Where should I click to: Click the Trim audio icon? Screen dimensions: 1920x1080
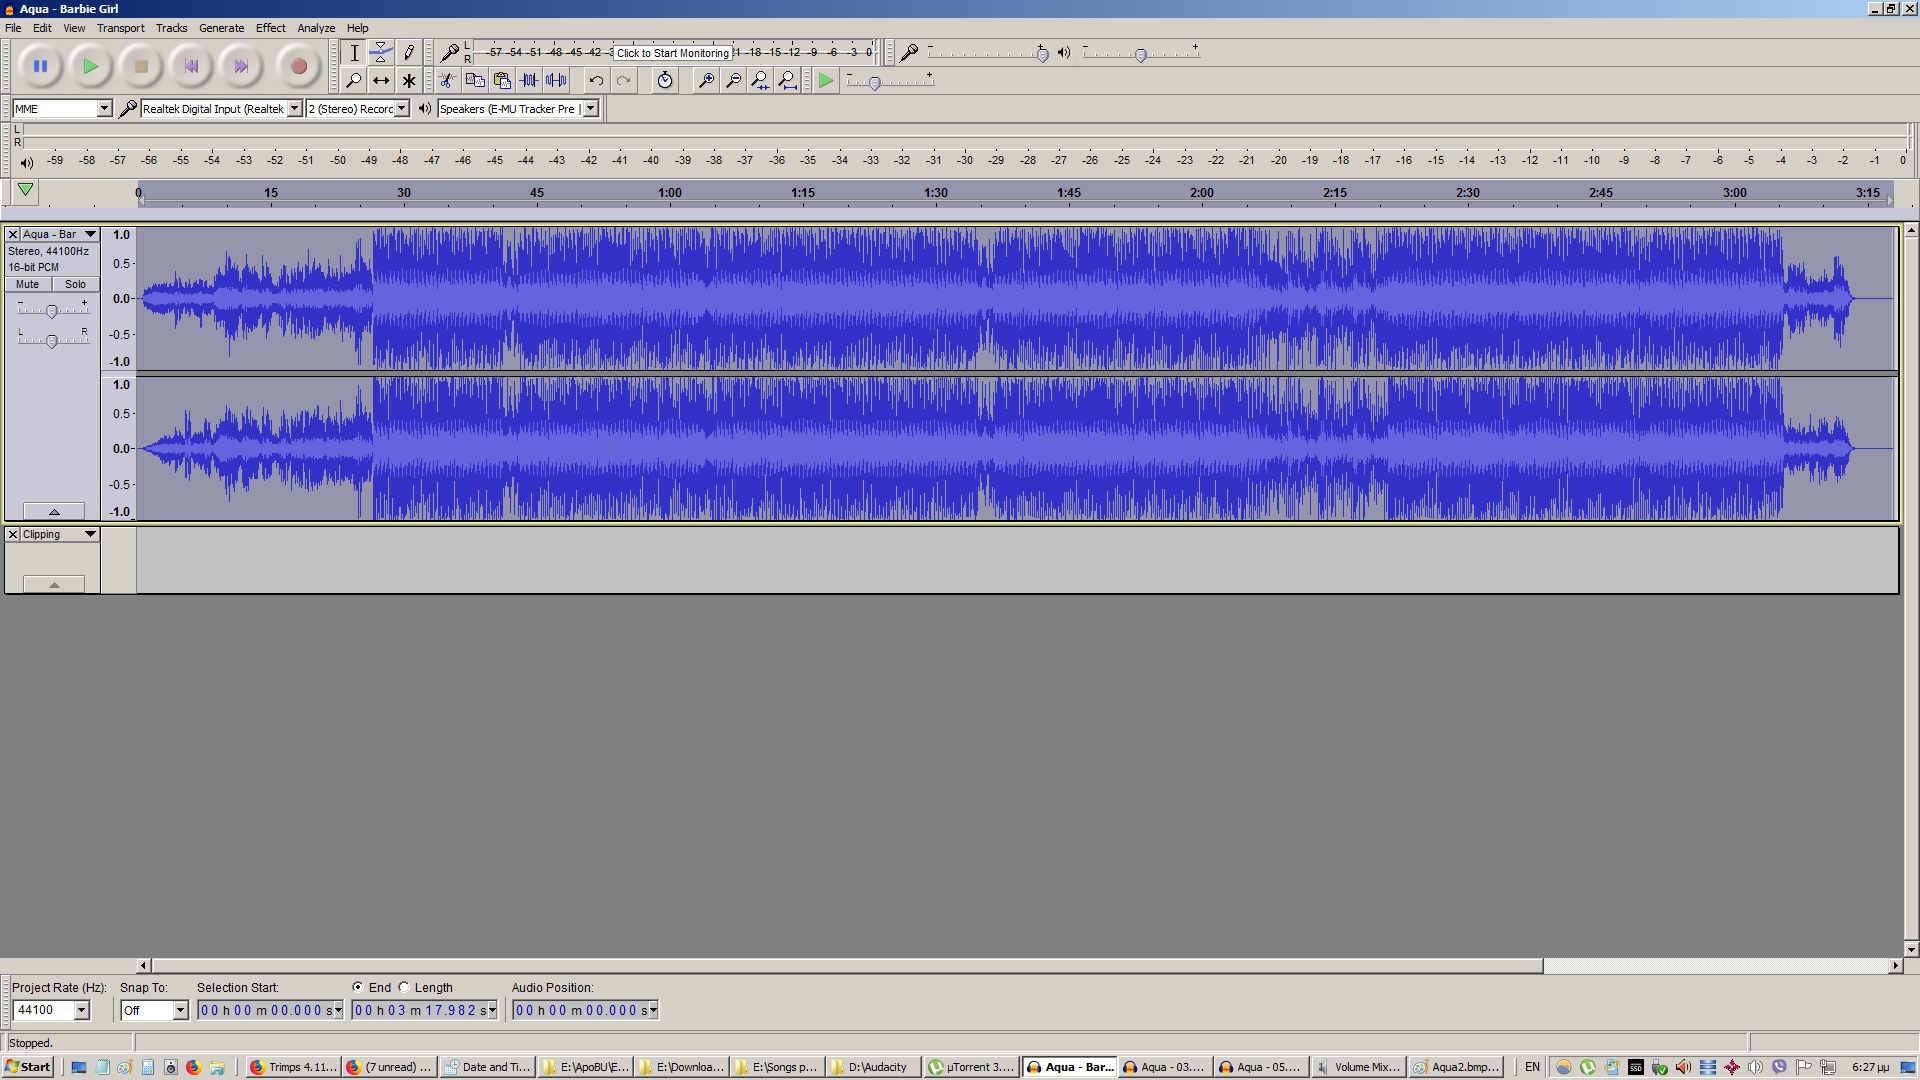pyautogui.click(x=529, y=81)
